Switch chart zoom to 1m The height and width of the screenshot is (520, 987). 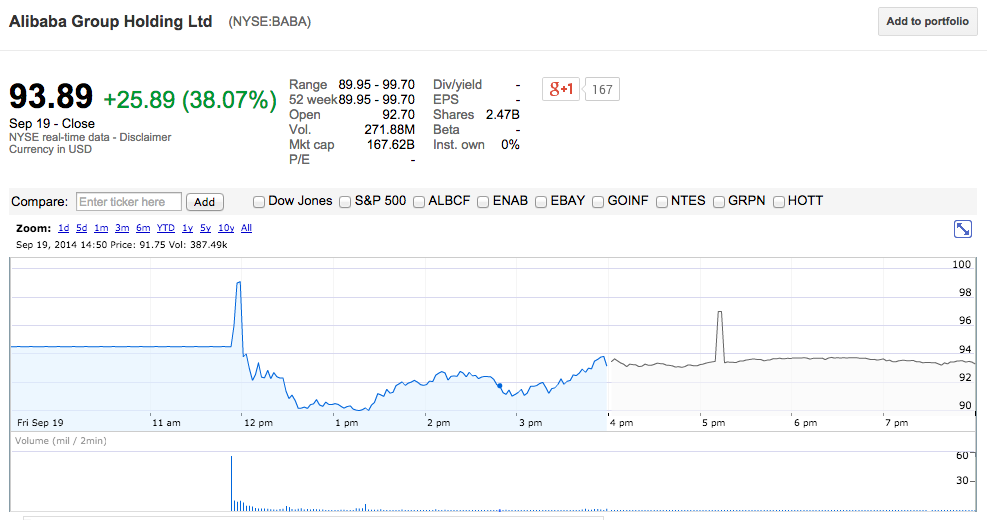tap(101, 228)
